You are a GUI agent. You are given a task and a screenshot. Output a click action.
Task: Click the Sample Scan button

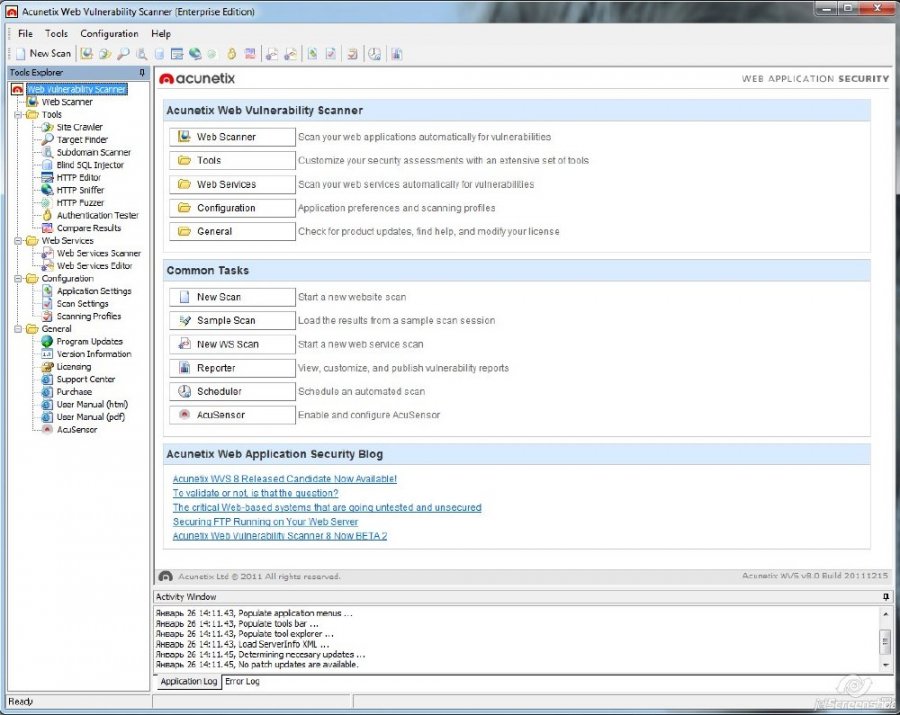232,320
